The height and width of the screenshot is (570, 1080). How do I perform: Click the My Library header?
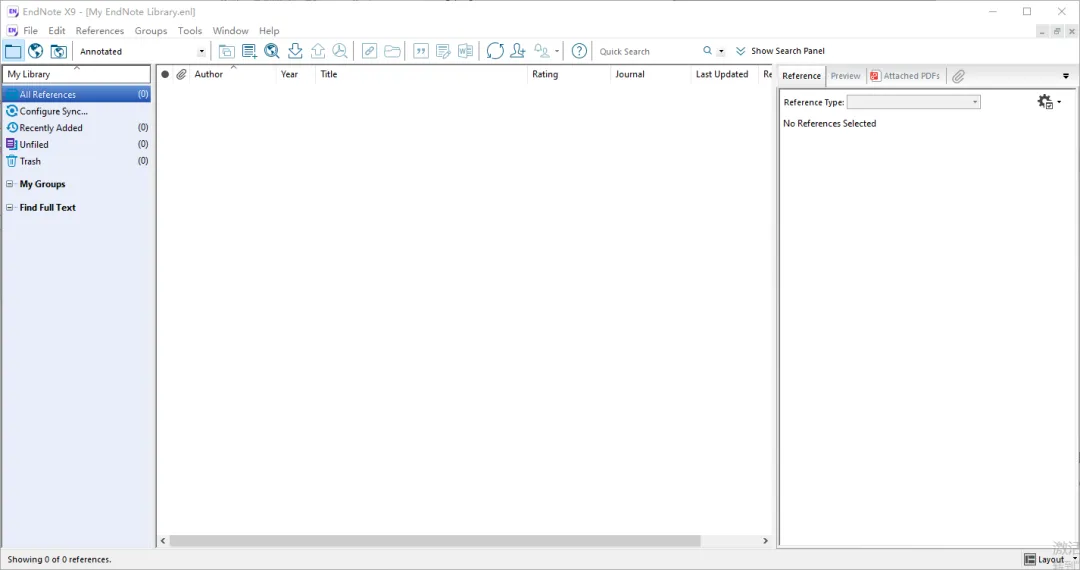click(x=76, y=74)
